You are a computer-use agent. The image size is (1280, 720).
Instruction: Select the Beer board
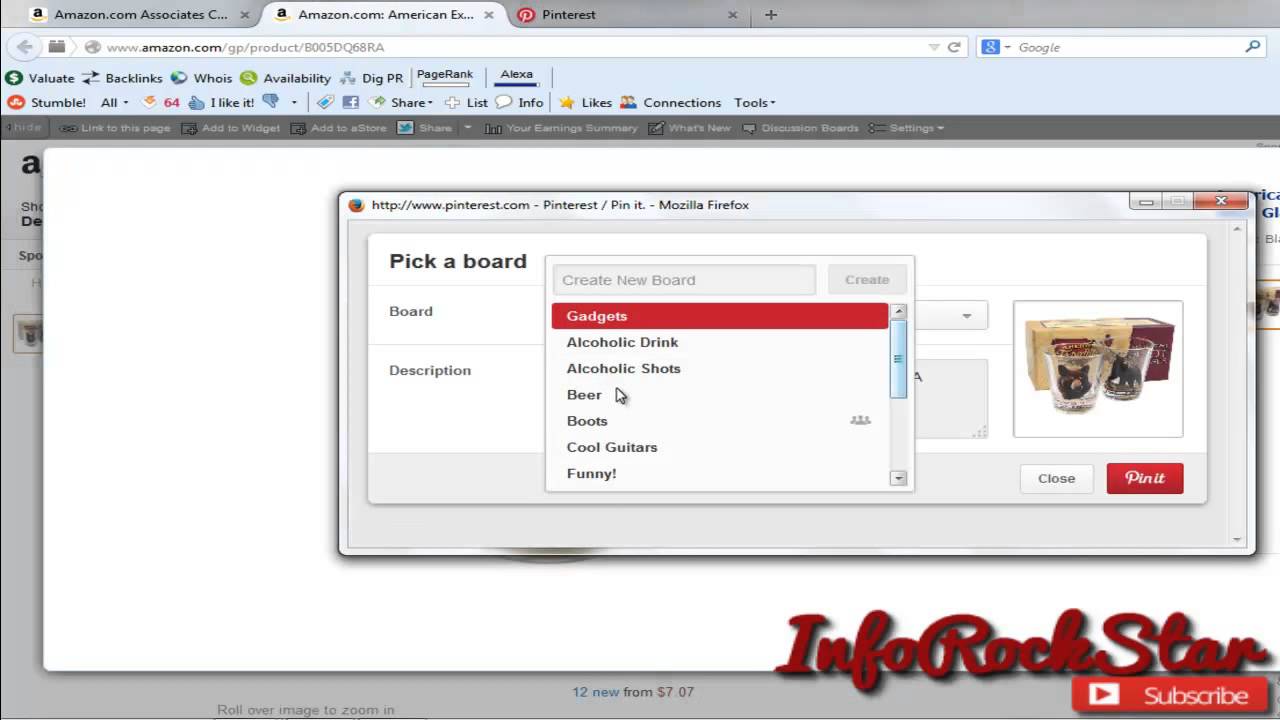pyautogui.click(x=720, y=394)
